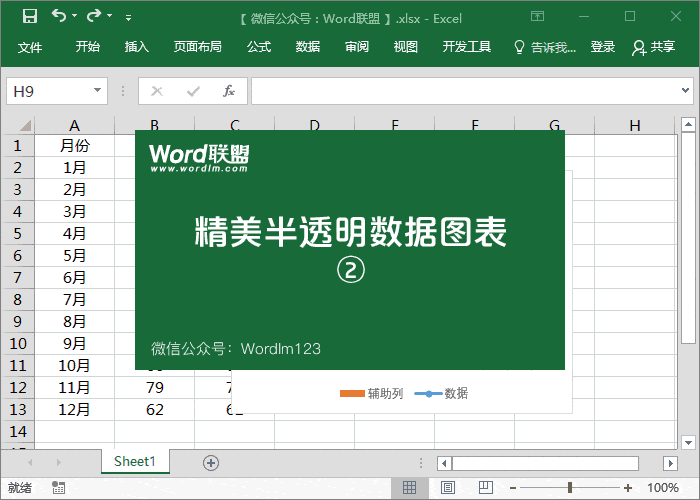Click the zoom in plus button
Viewport: 700px width, 500px height.
click(628, 488)
